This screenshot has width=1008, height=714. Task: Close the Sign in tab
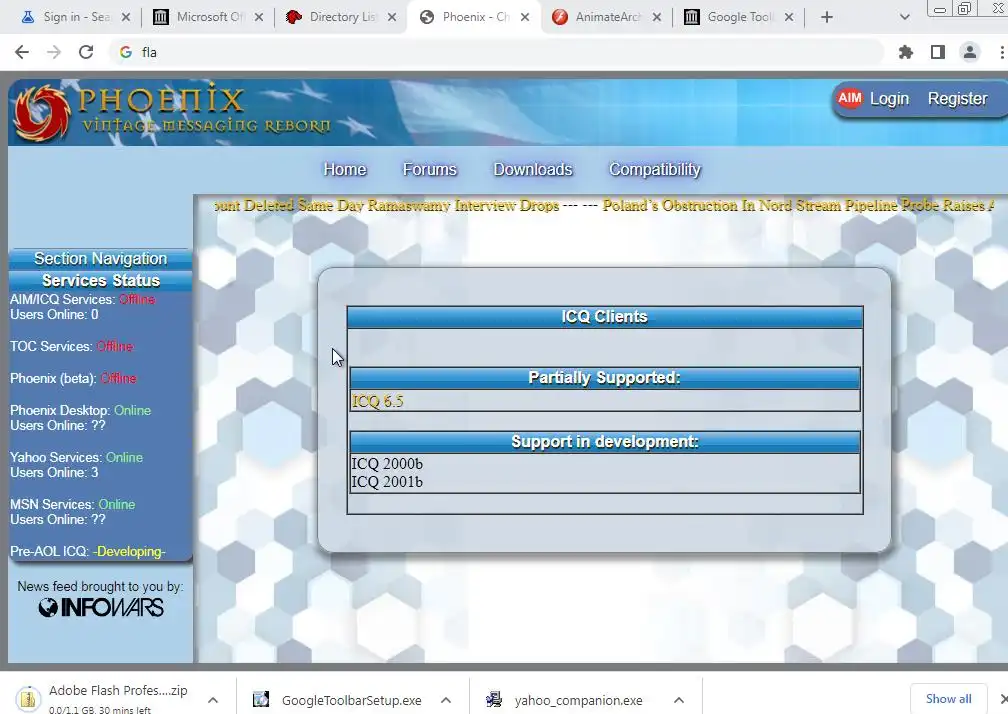coord(126,17)
